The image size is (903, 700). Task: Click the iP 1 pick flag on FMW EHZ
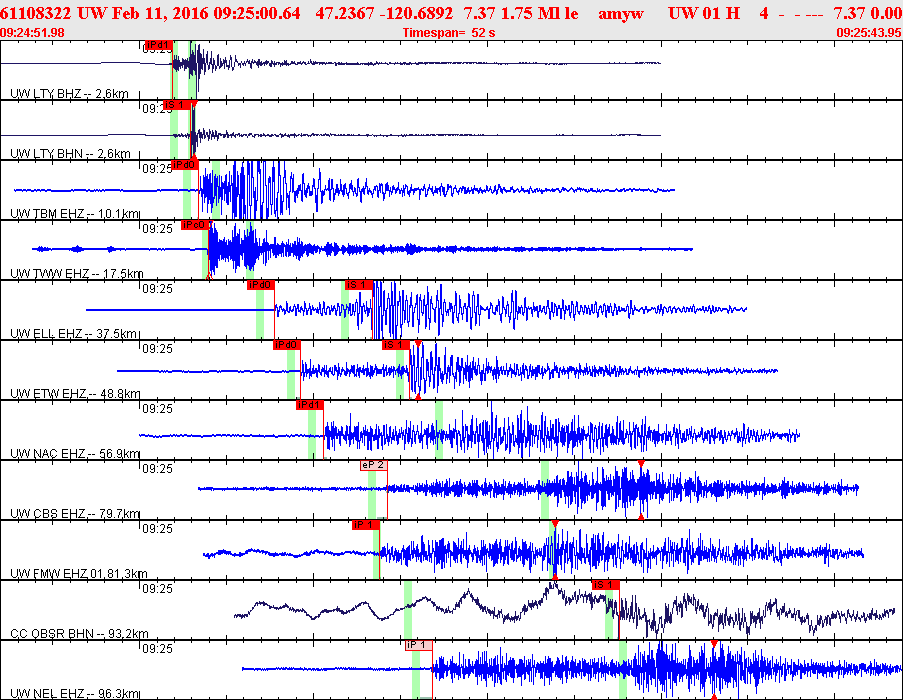click(366, 524)
